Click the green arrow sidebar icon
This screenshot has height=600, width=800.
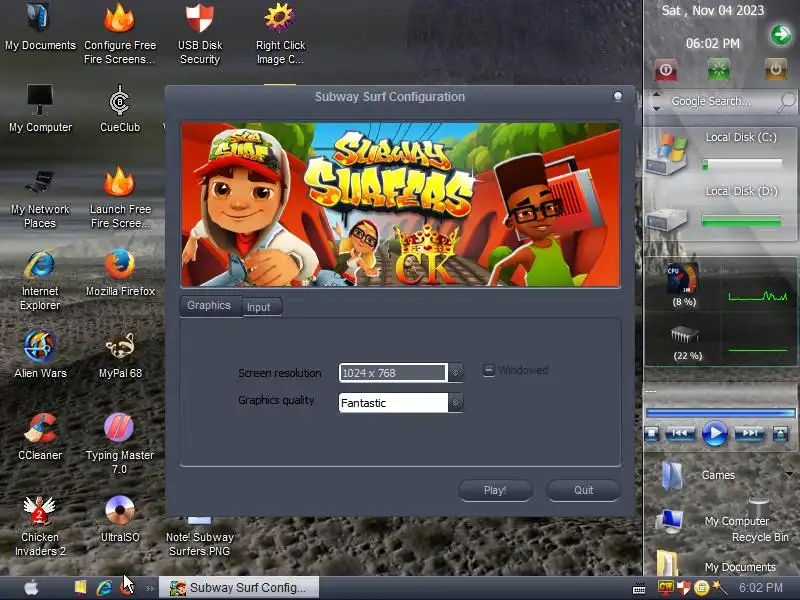pos(780,35)
